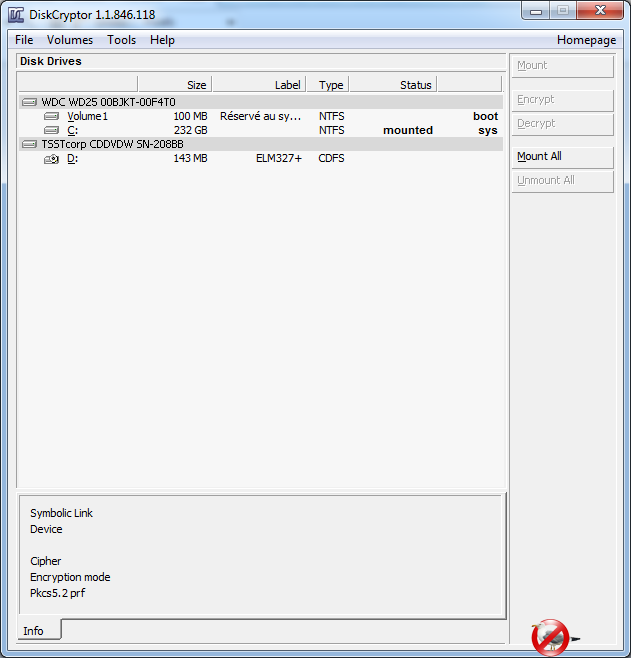Image resolution: width=631 pixels, height=658 pixels.
Task: Open the Help menu
Action: [x=162, y=40]
